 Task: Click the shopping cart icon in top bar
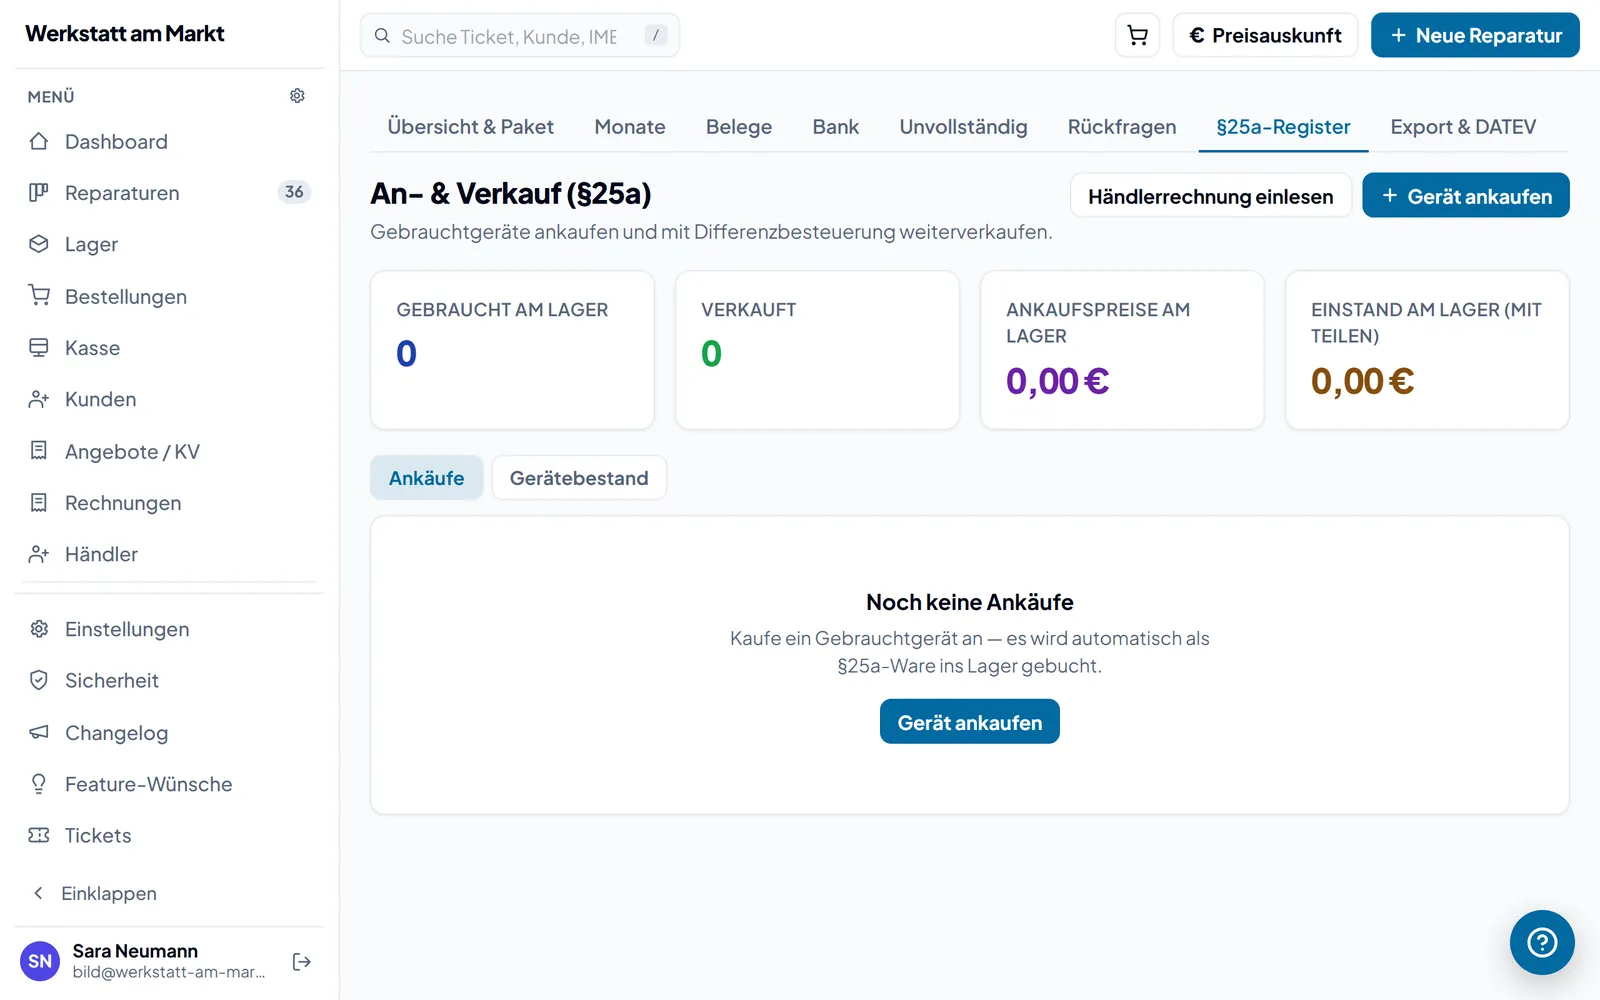pos(1137,35)
